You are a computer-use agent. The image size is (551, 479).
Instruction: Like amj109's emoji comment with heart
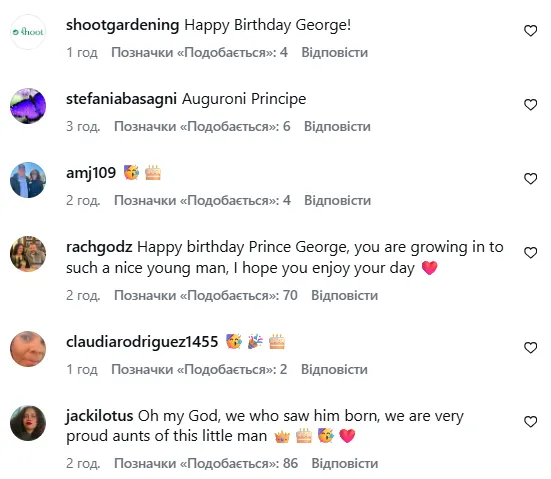point(530,179)
